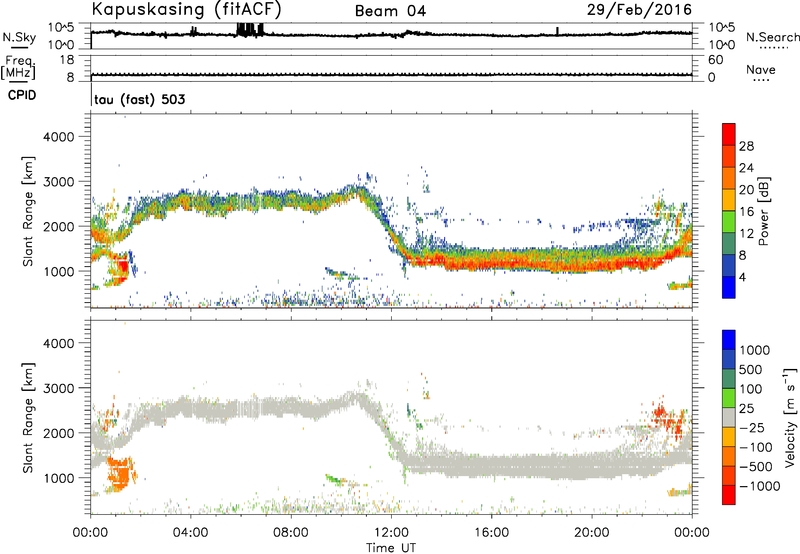Viewport: 800px width, 554px height.
Task: Select the 04:00 time axis label
Action: (x=190, y=533)
